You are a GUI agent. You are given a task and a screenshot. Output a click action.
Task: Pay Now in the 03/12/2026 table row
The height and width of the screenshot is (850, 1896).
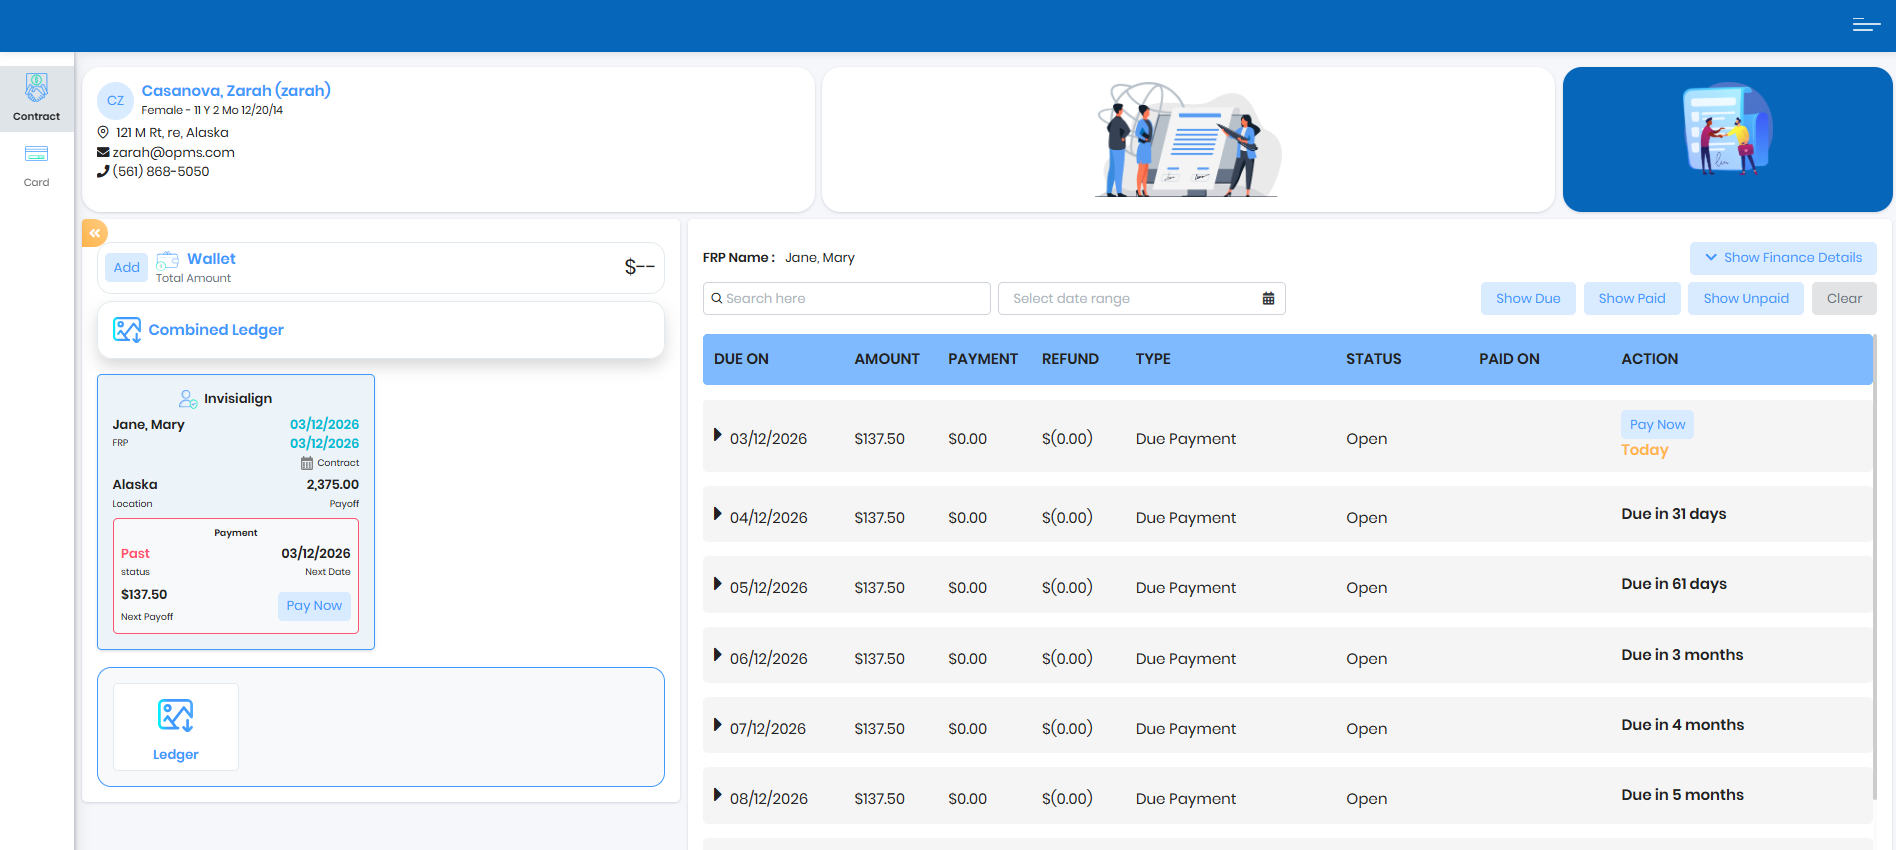point(1657,424)
